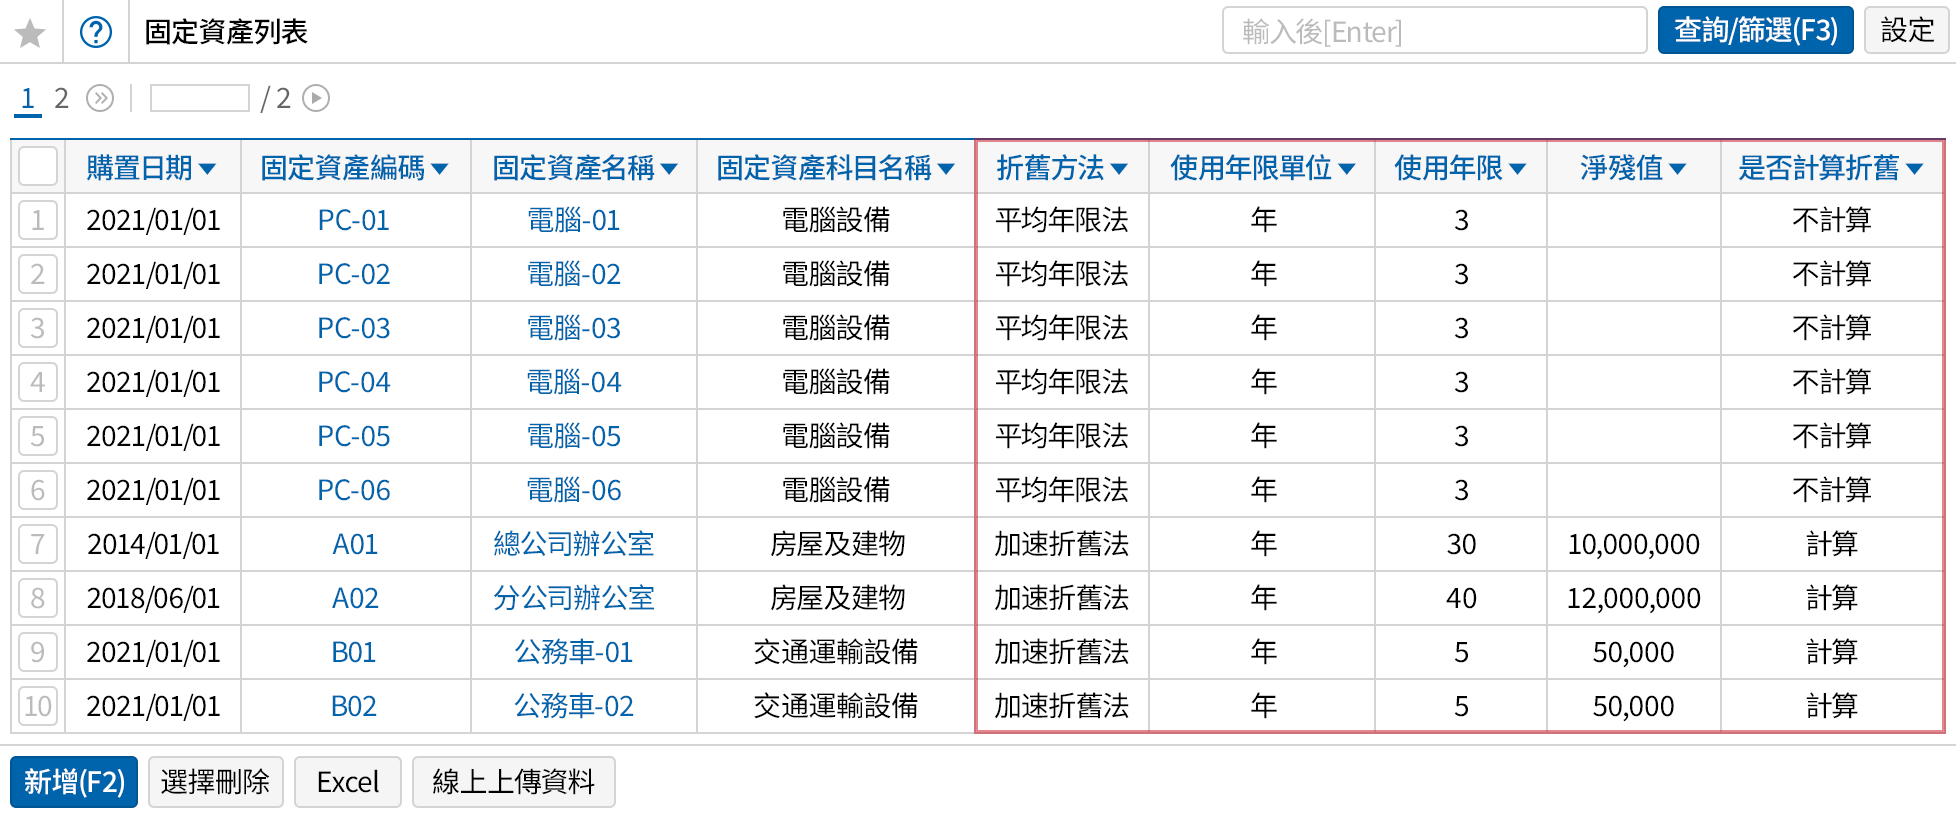The width and height of the screenshot is (1956, 818).
Task: Open the 折舊方法 column header dropdown
Action: click(1119, 169)
